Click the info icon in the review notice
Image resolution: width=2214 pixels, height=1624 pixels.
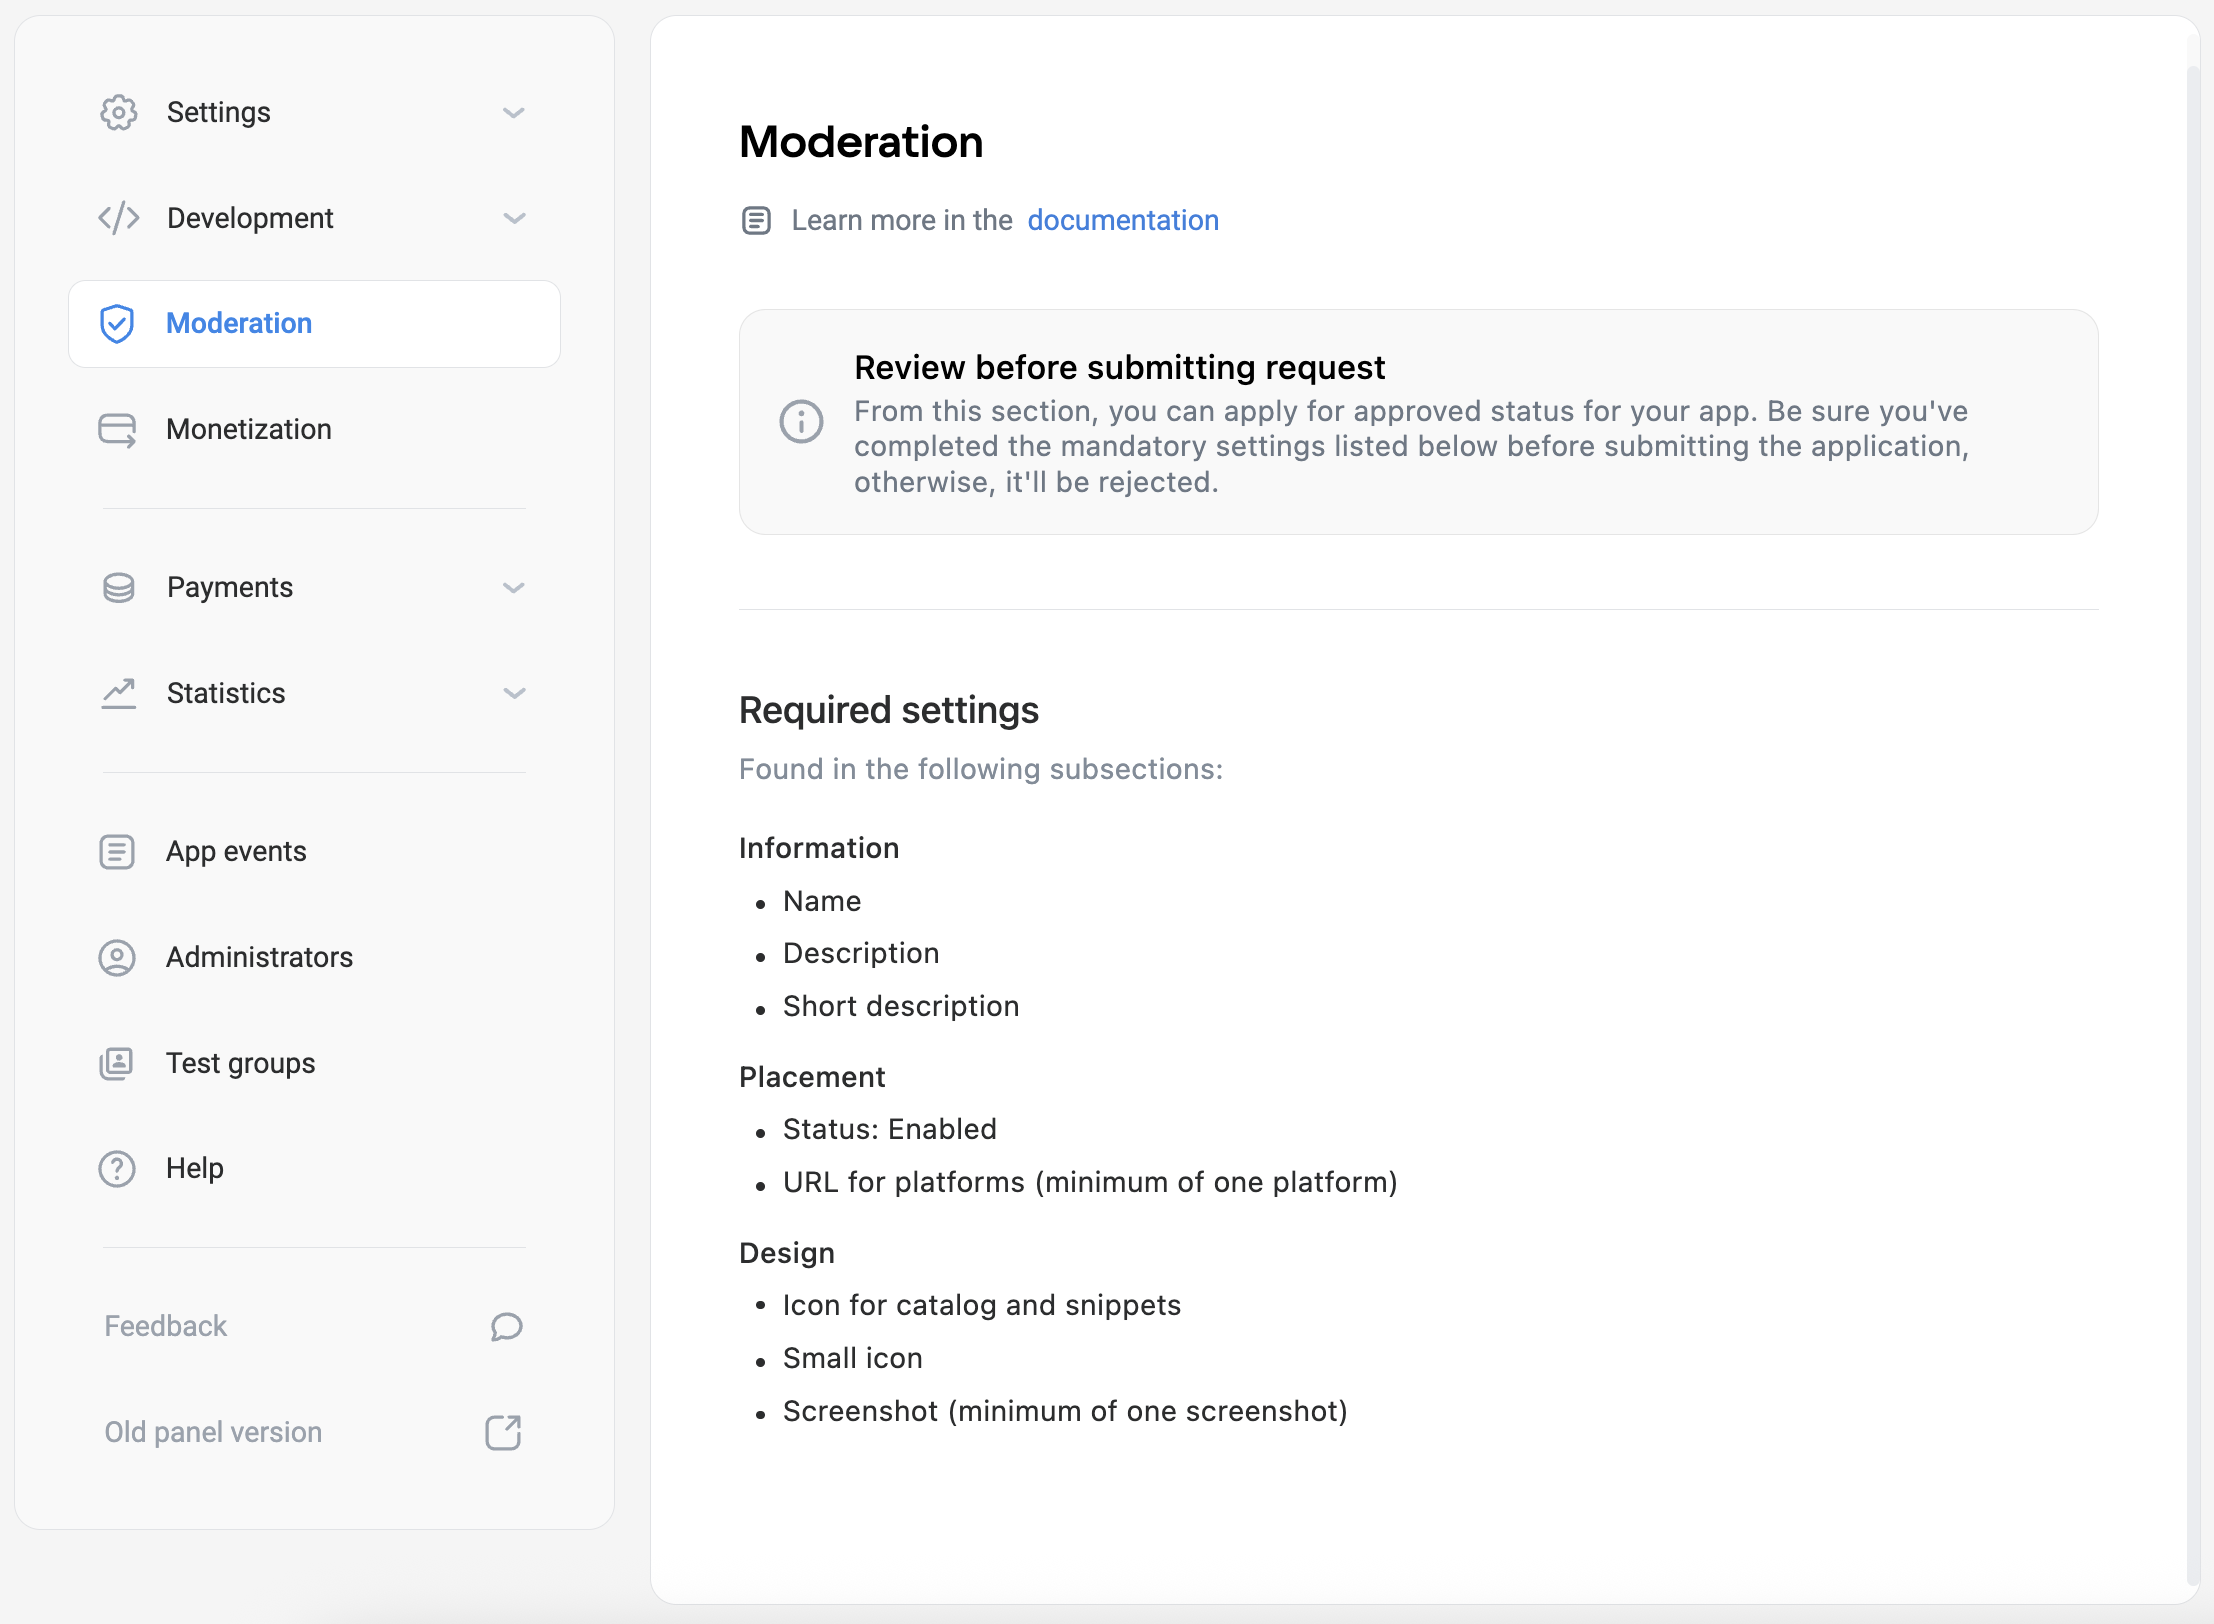(x=801, y=422)
